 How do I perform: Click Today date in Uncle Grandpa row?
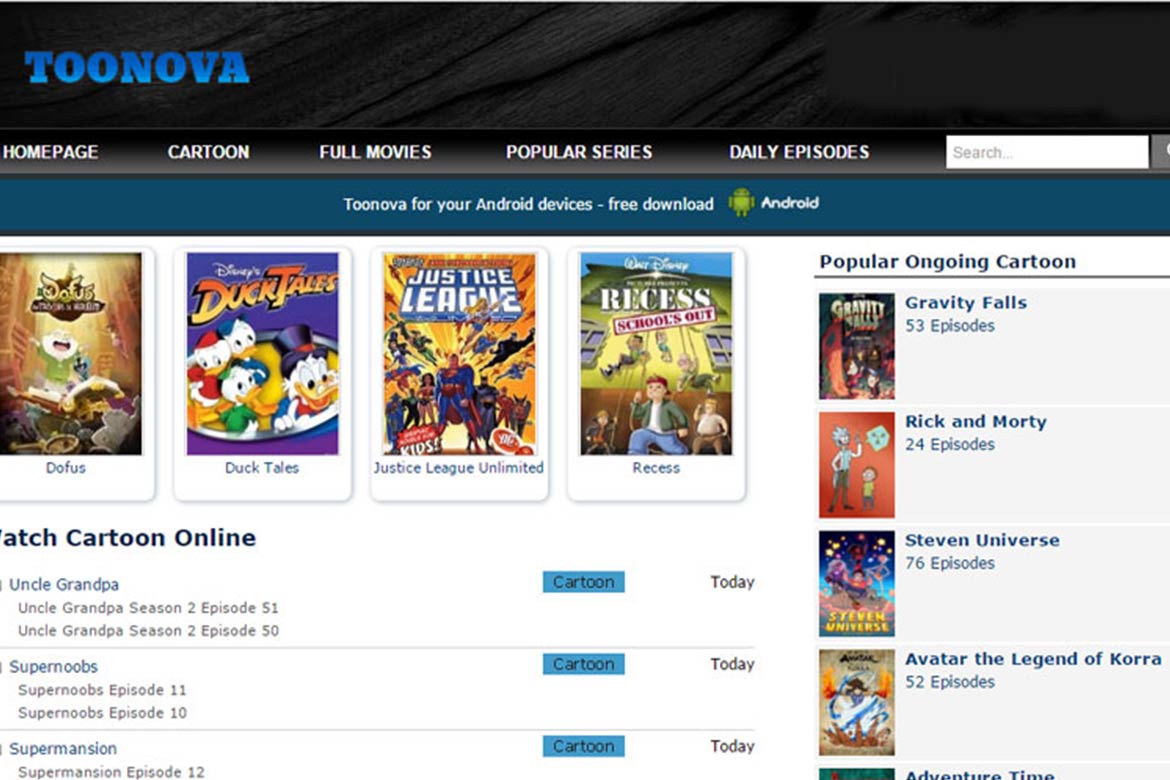tap(732, 582)
